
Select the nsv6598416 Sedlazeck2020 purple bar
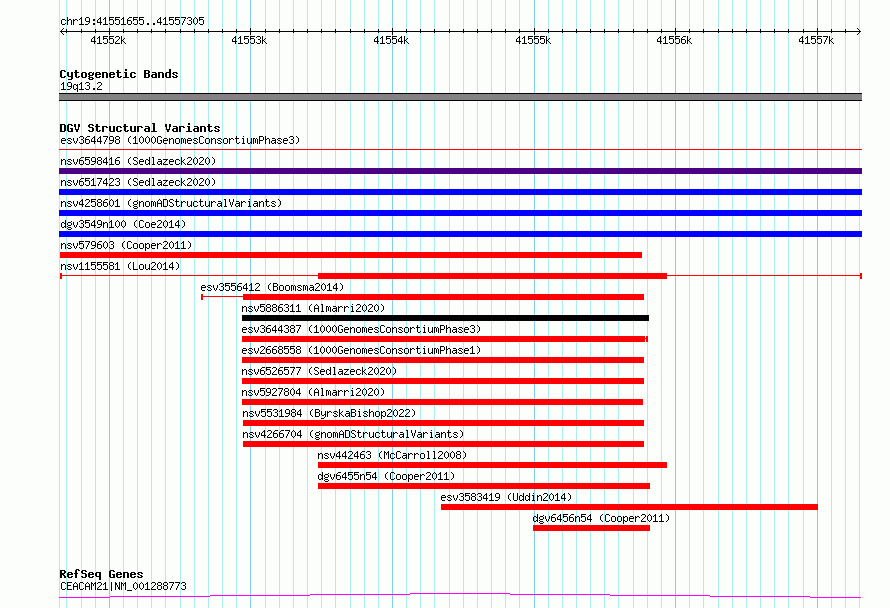click(x=460, y=171)
